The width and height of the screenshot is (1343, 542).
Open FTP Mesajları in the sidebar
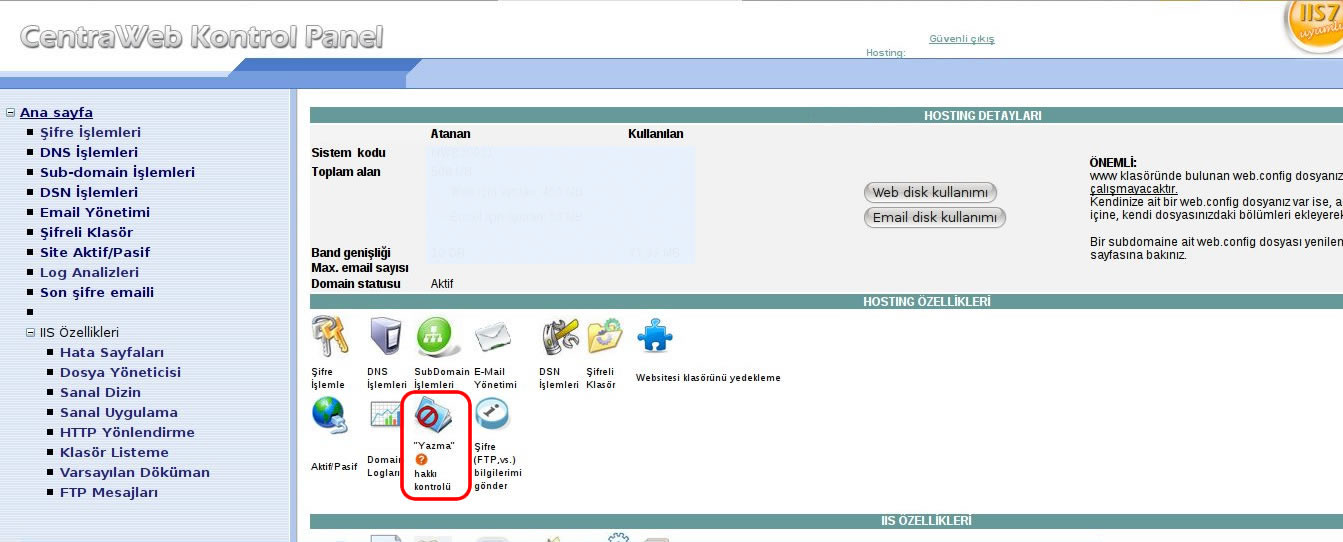pos(109,493)
